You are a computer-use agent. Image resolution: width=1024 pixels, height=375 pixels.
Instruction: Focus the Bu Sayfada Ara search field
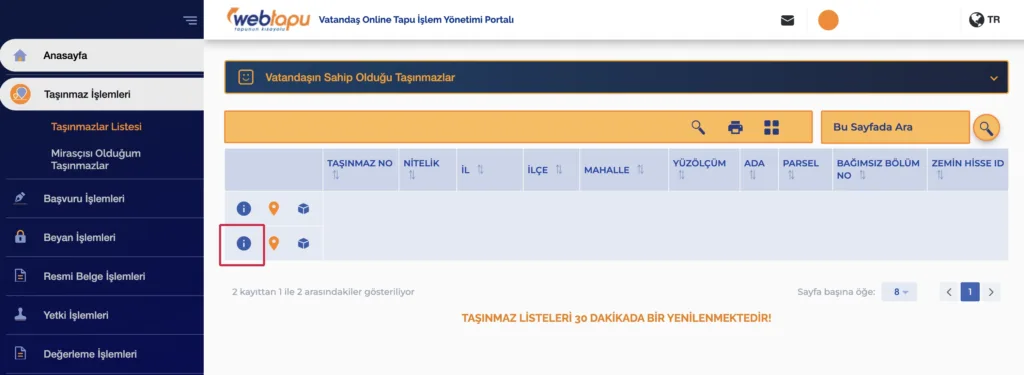click(x=895, y=127)
